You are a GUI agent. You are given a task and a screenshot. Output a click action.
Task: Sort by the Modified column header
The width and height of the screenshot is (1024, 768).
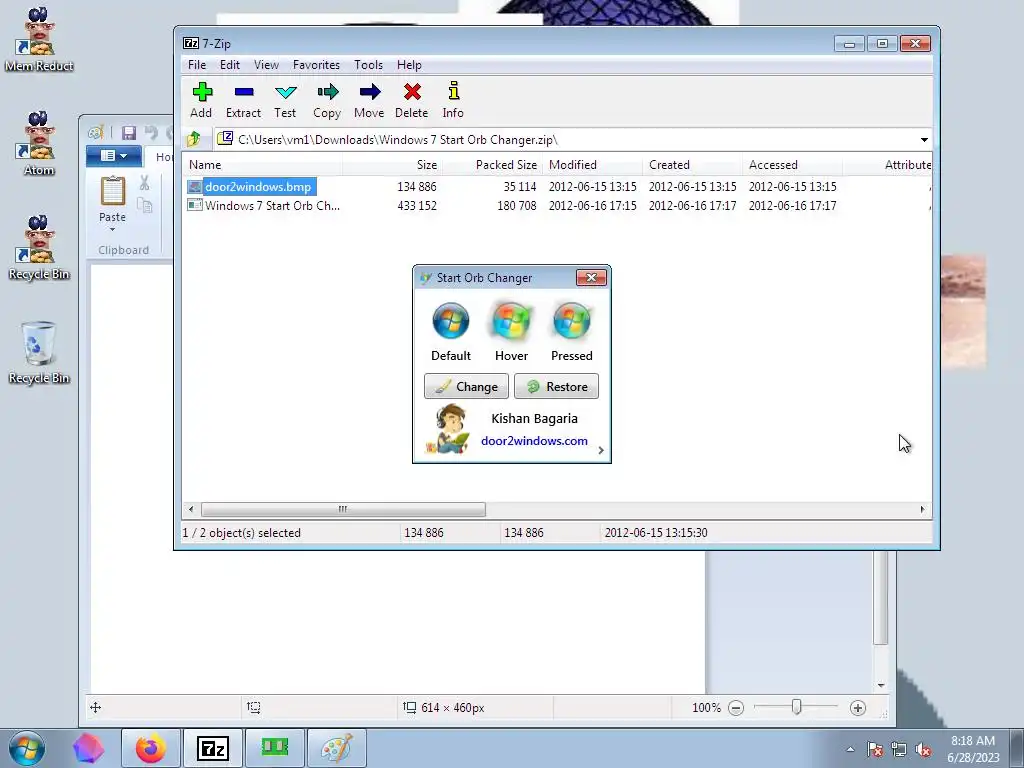pyautogui.click(x=592, y=165)
